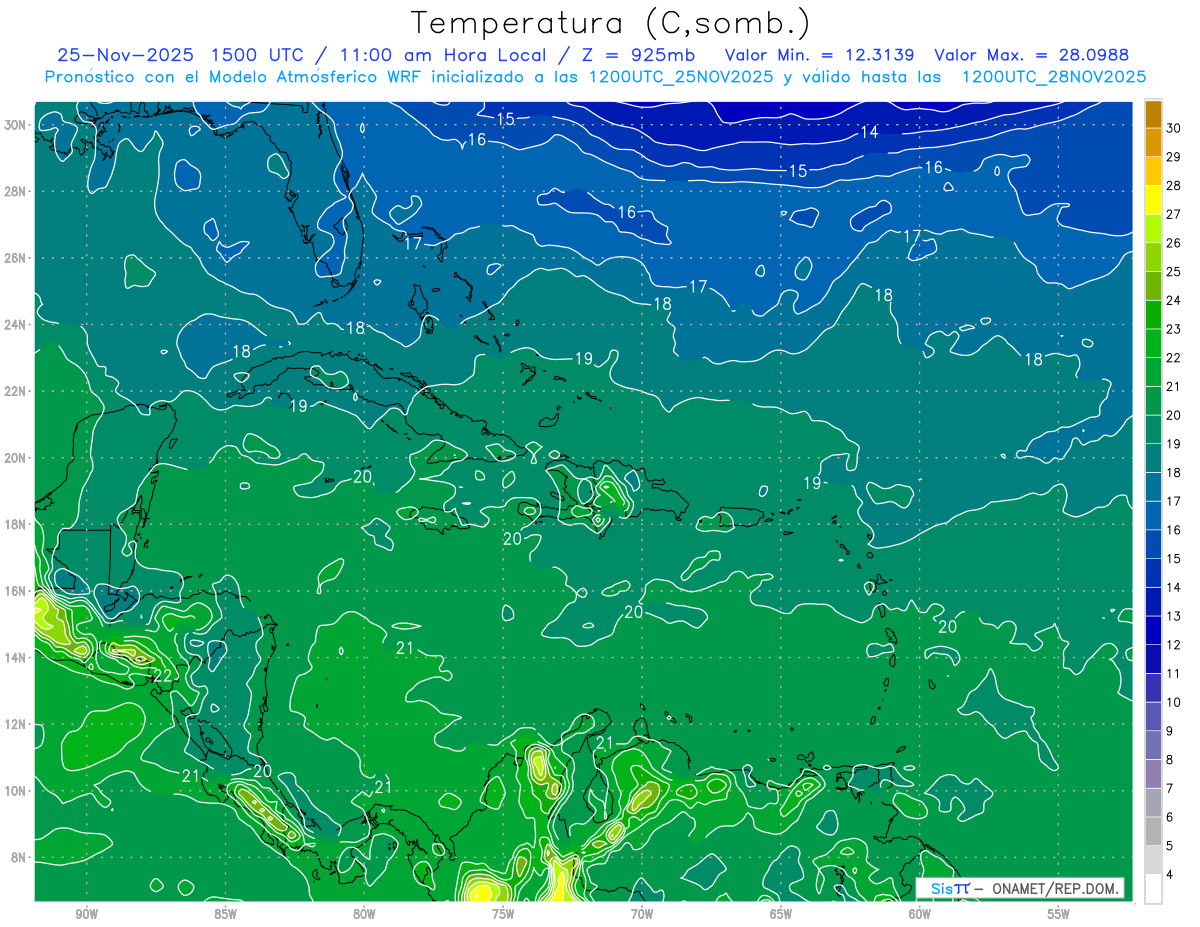1200x927 pixels.
Task: Click the 28N latitude axis label
Action: [15, 191]
